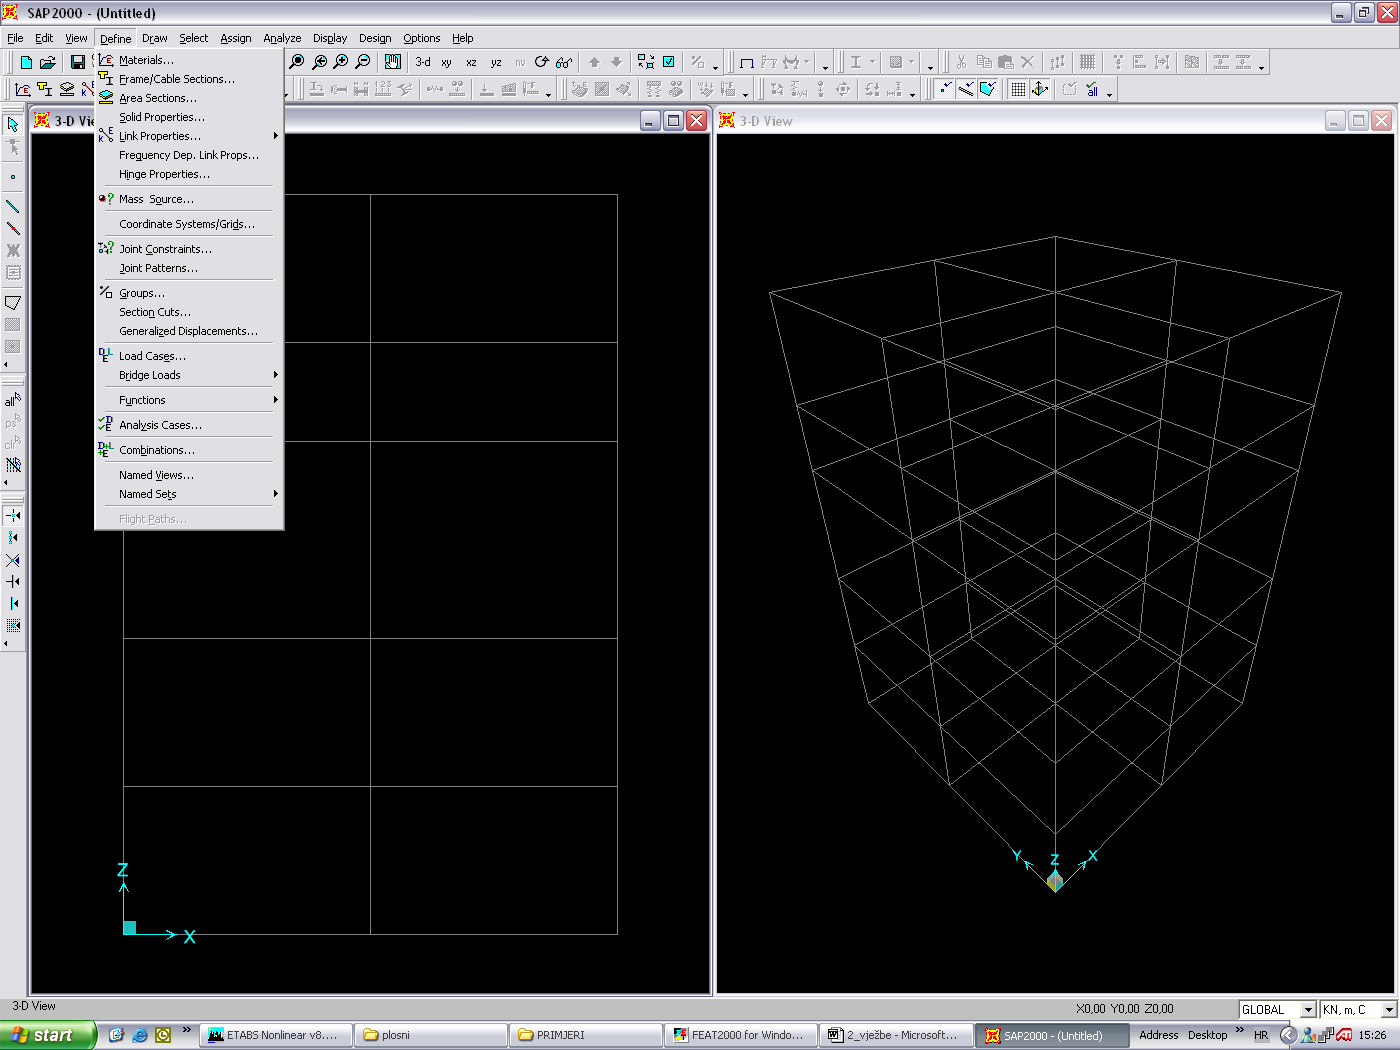Set view to yz plane
Image resolution: width=1400 pixels, height=1050 pixels.
click(496, 62)
